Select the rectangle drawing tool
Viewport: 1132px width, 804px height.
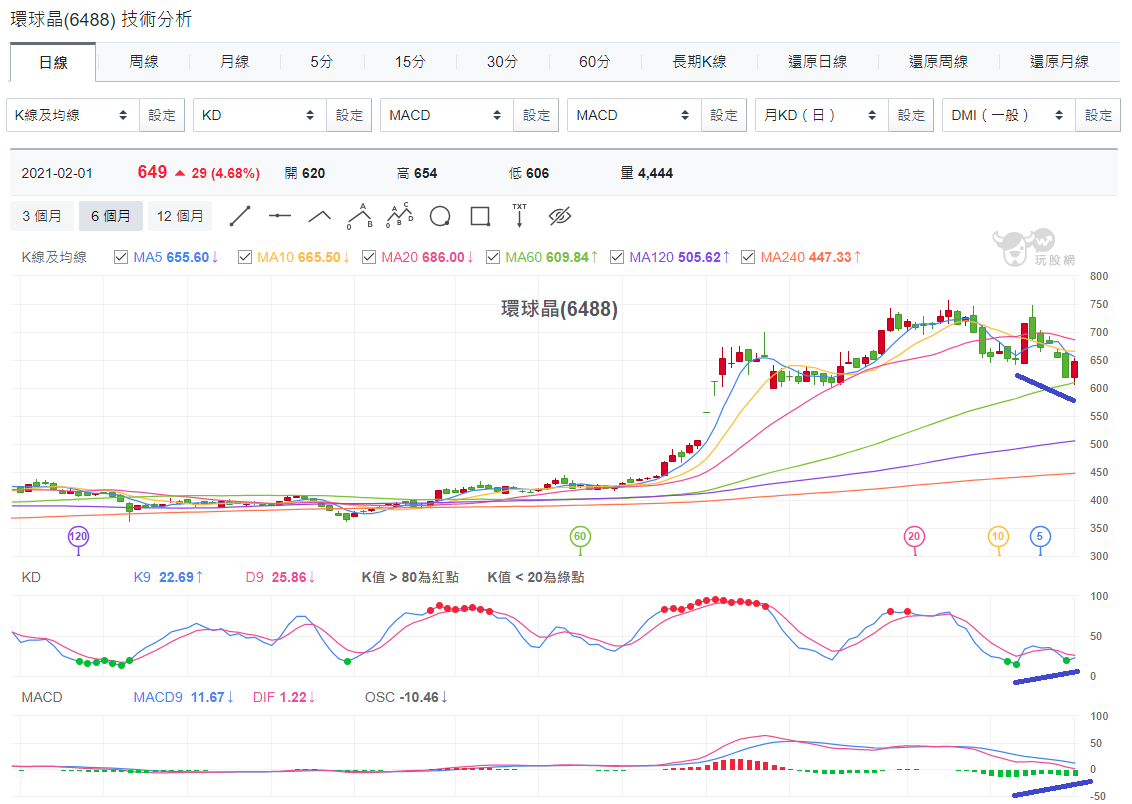480,216
